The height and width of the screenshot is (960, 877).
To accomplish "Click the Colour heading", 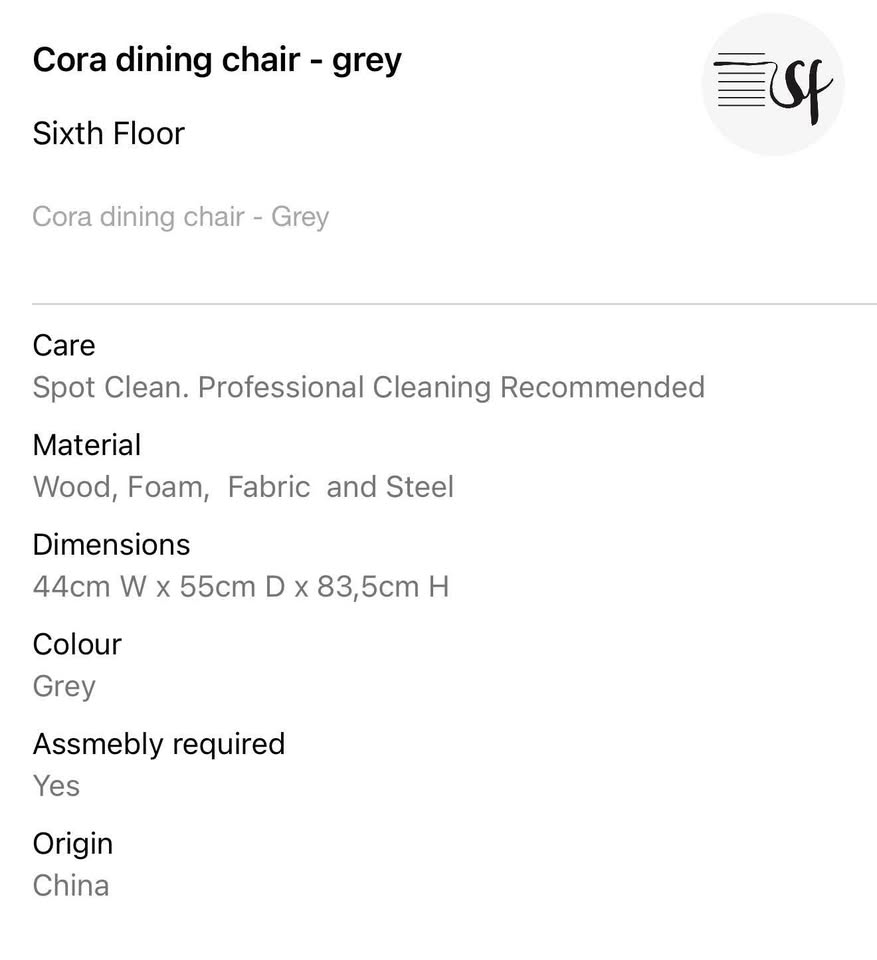I will tap(77, 644).
